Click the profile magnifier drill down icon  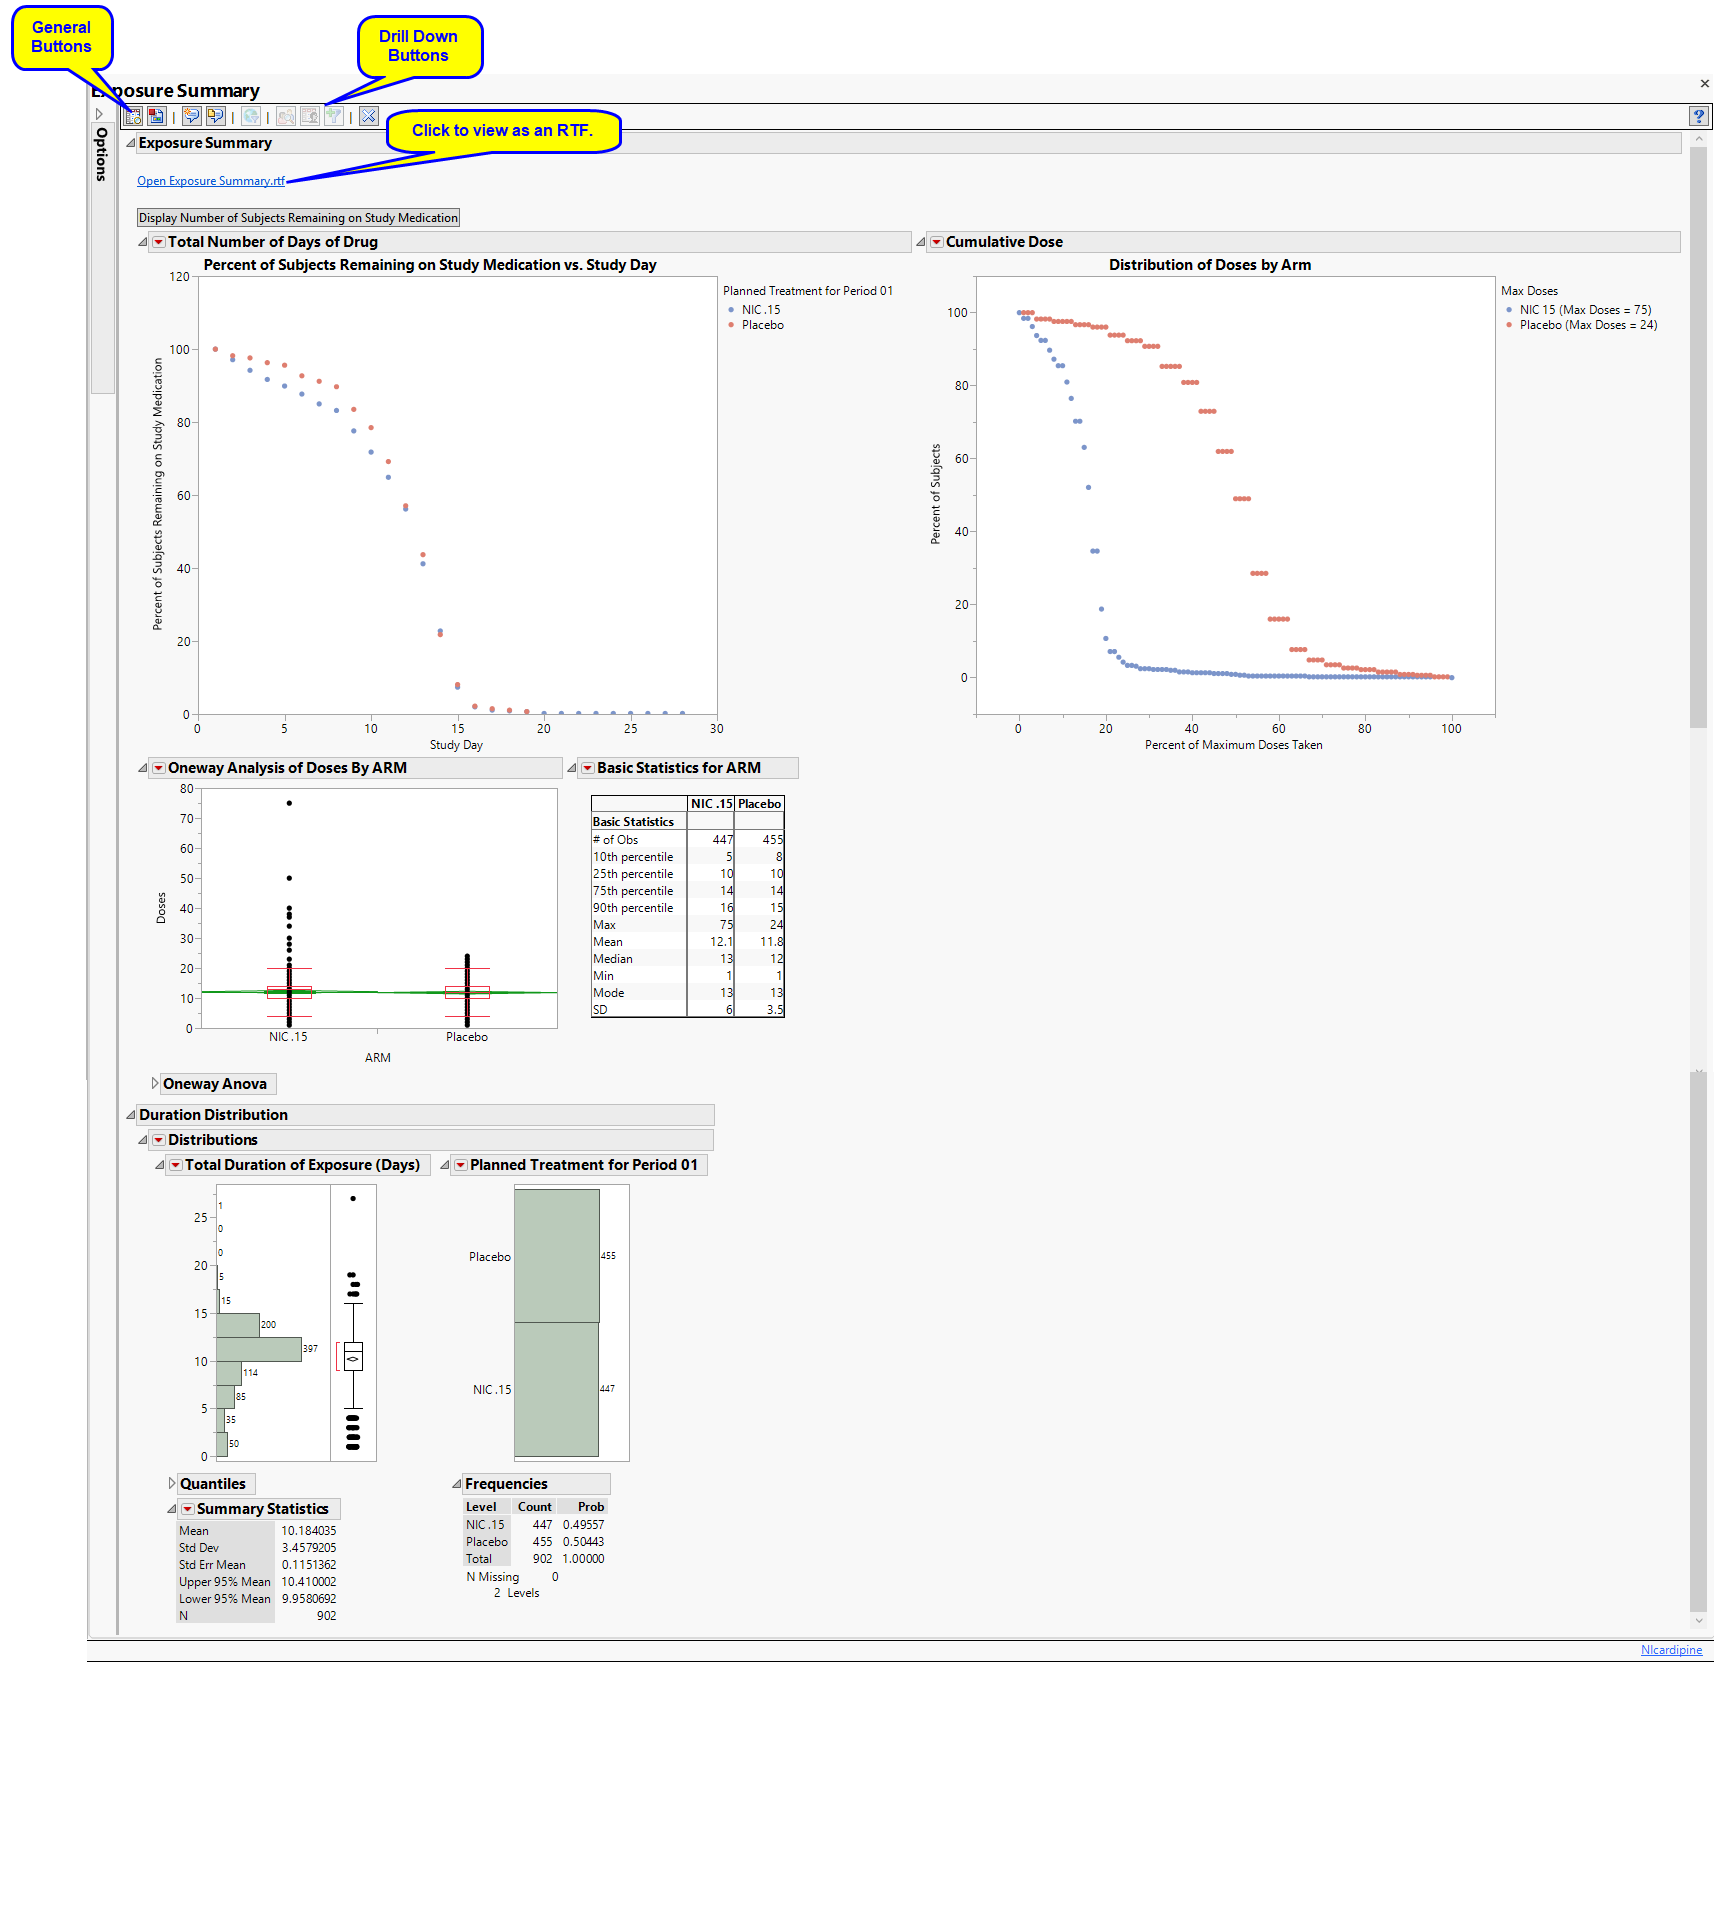click(286, 116)
